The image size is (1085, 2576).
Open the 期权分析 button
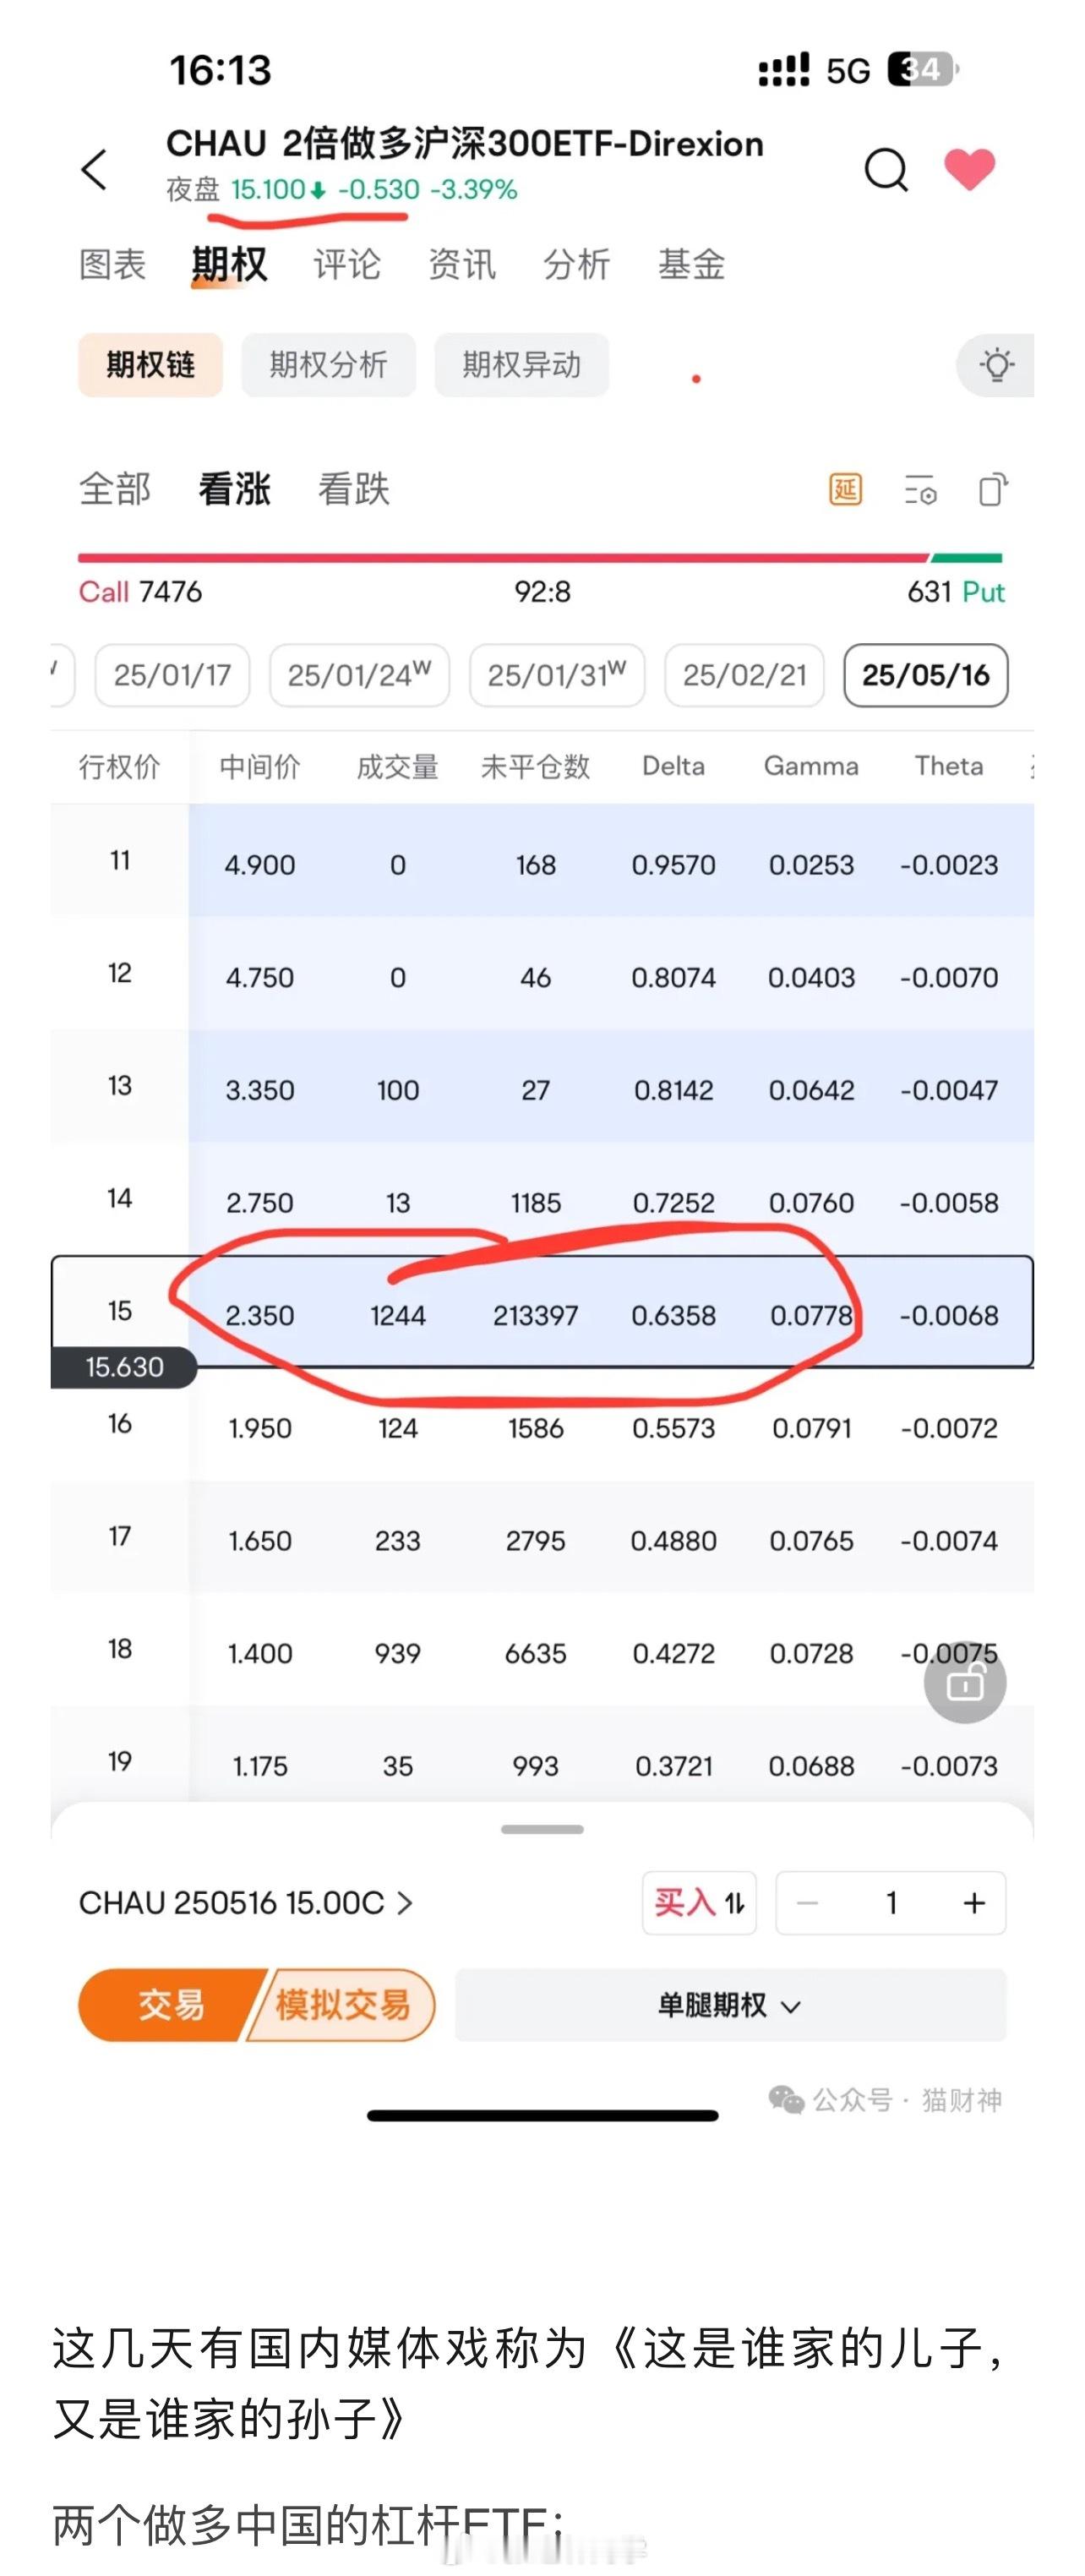coord(328,365)
